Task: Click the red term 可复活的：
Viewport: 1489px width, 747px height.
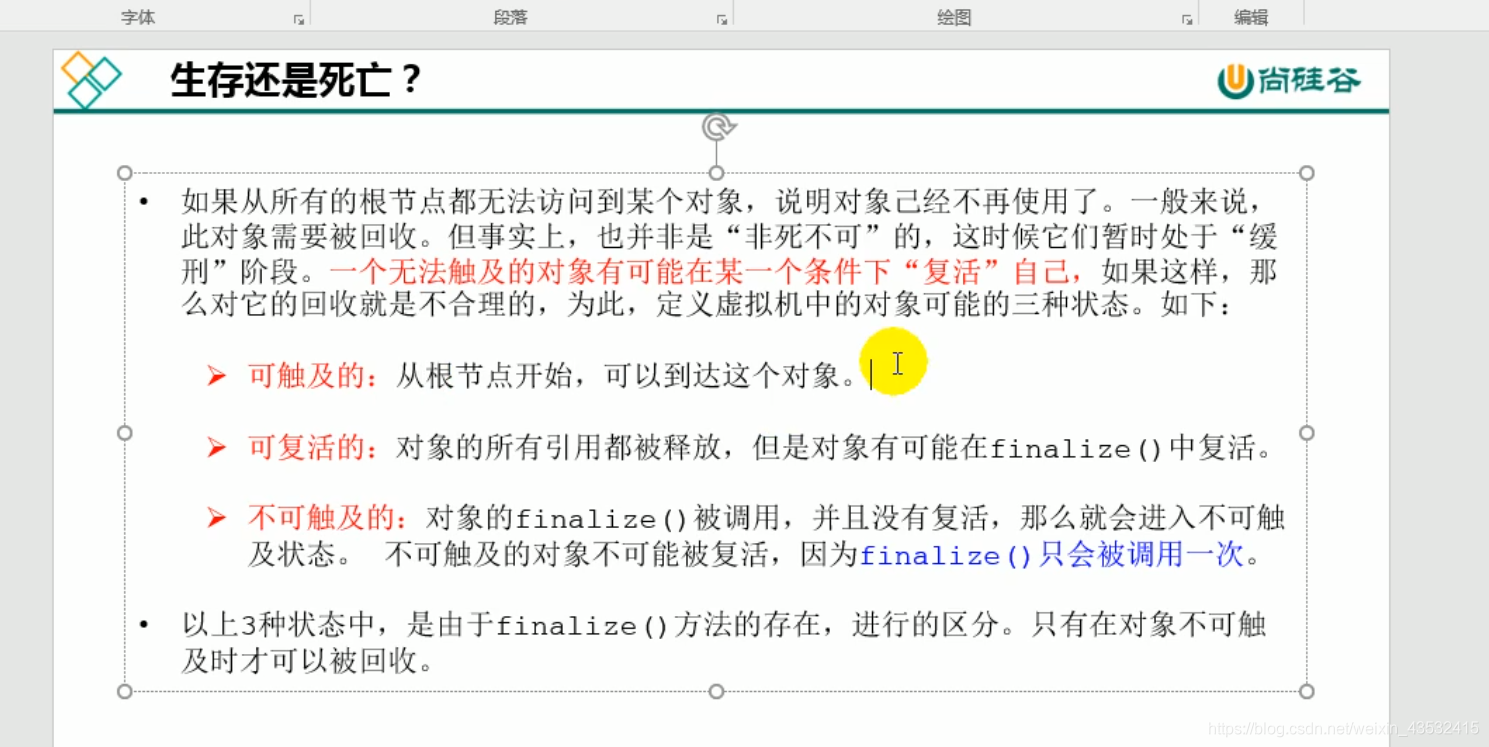Action: click(314, 448)
